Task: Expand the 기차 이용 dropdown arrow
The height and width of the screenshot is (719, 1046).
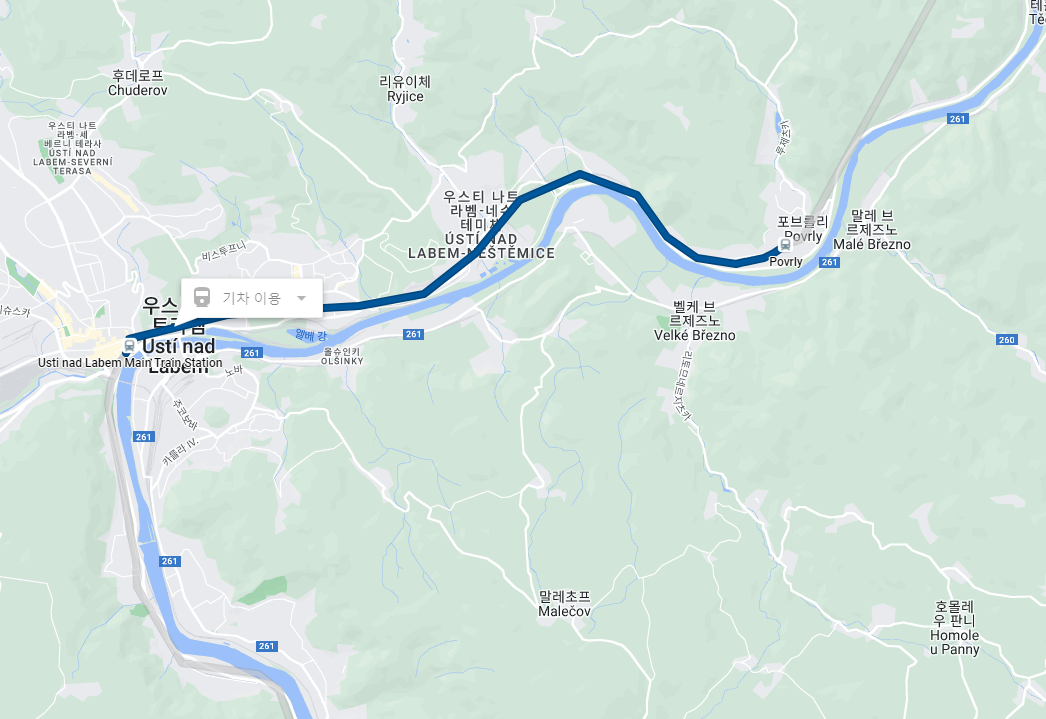Action: pyautogui.click(x=302, y=298)
